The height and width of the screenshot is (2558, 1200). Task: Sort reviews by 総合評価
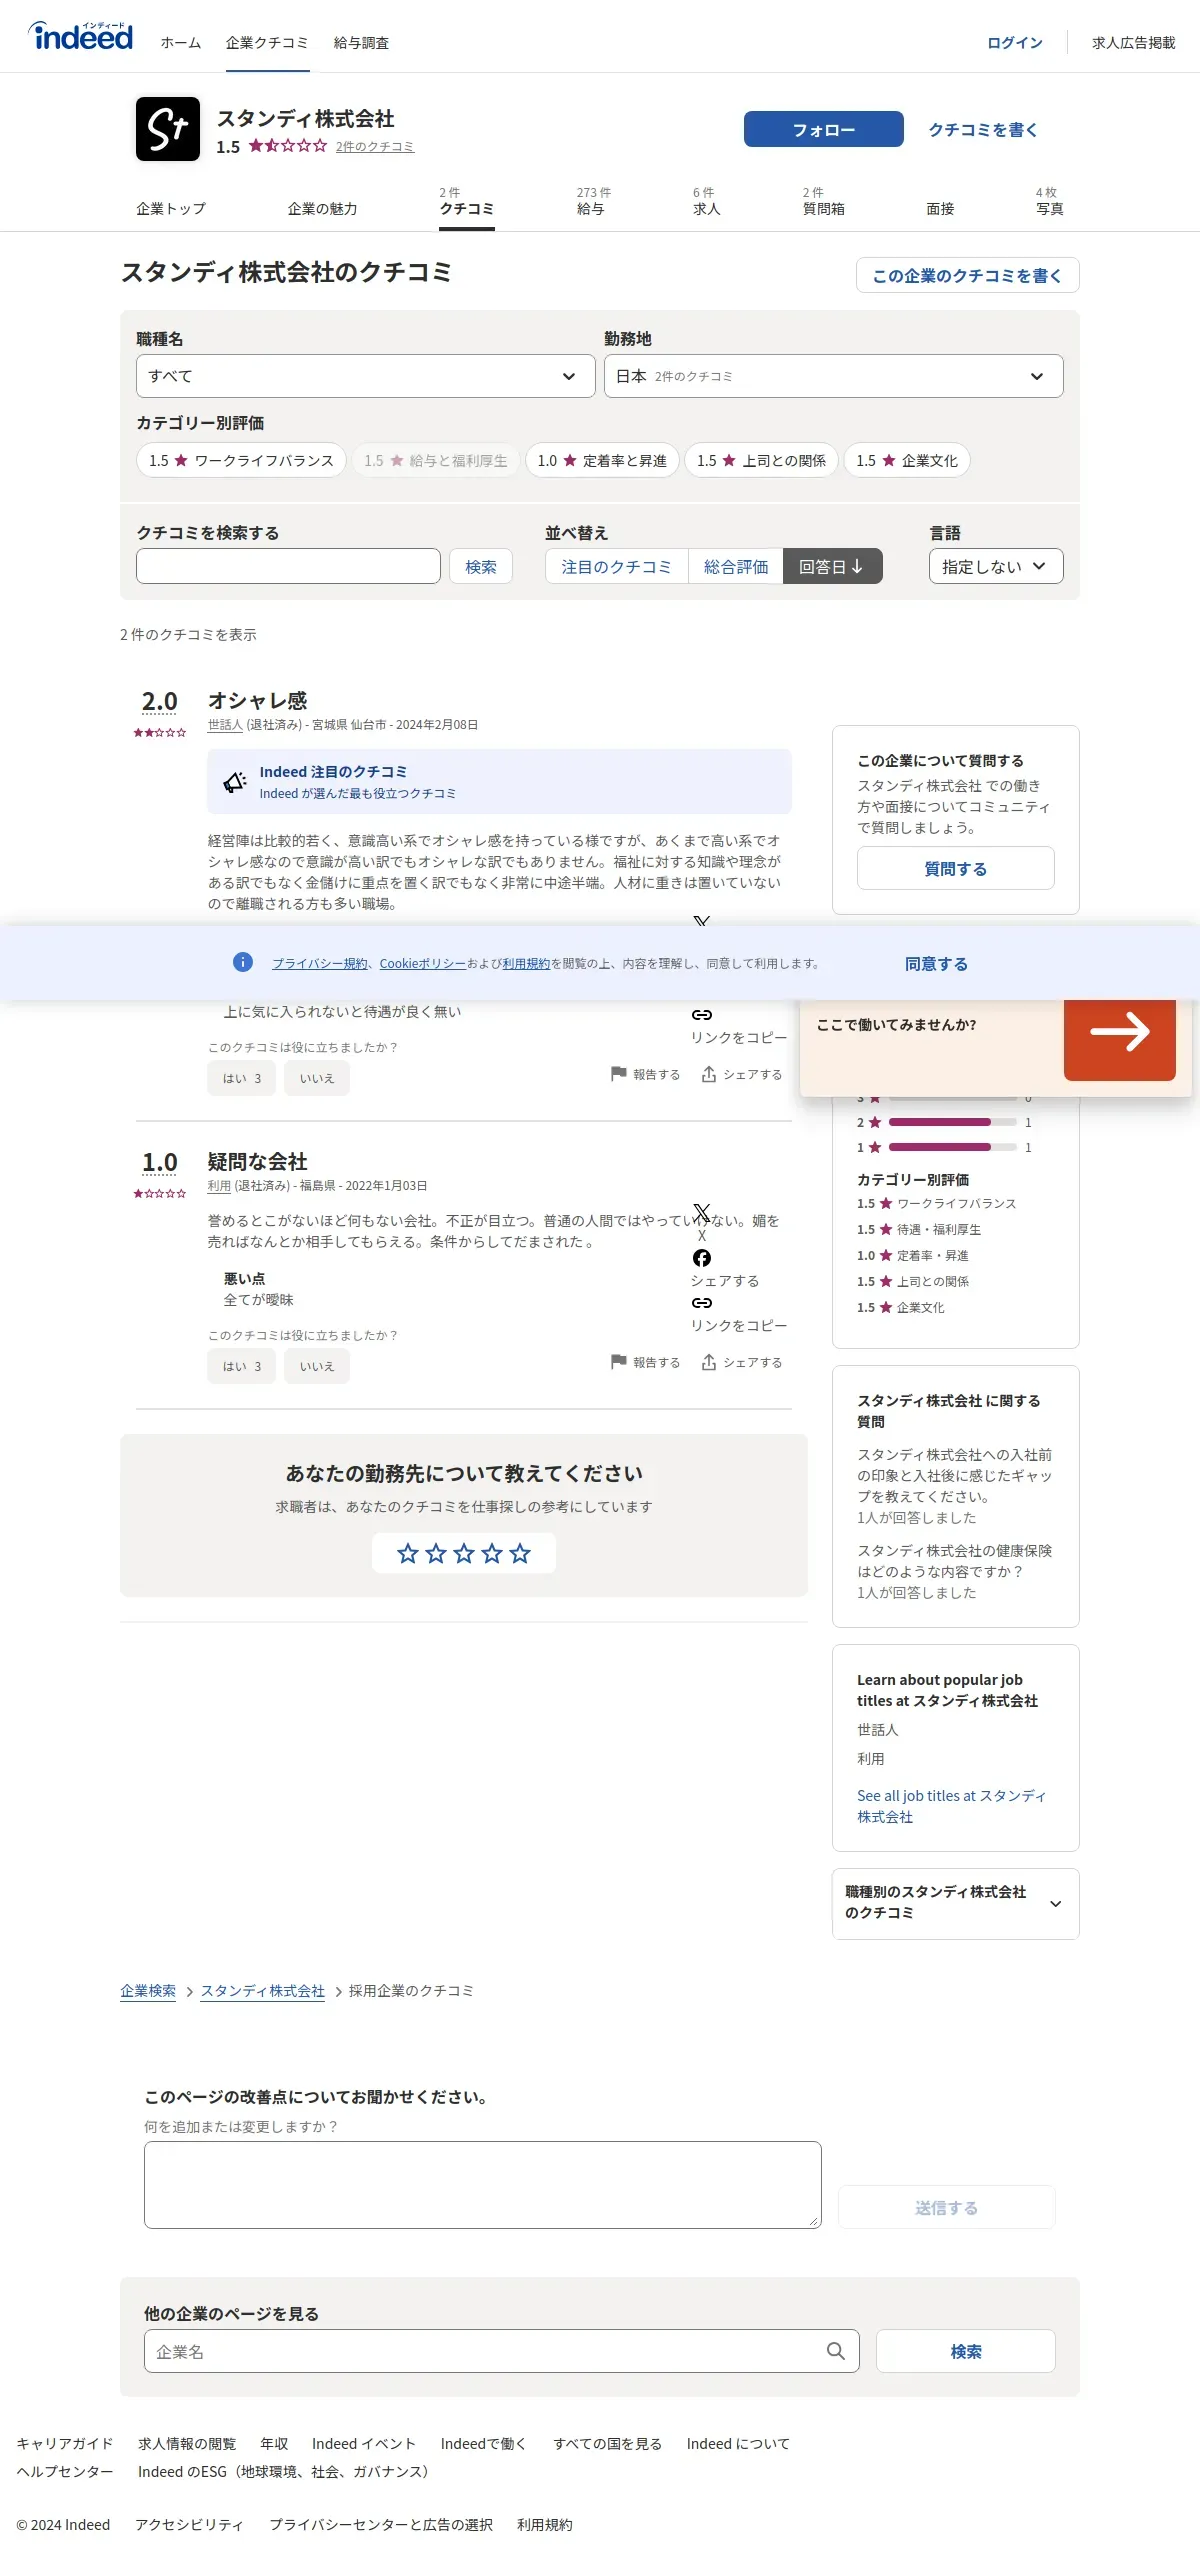coord(736,566)
